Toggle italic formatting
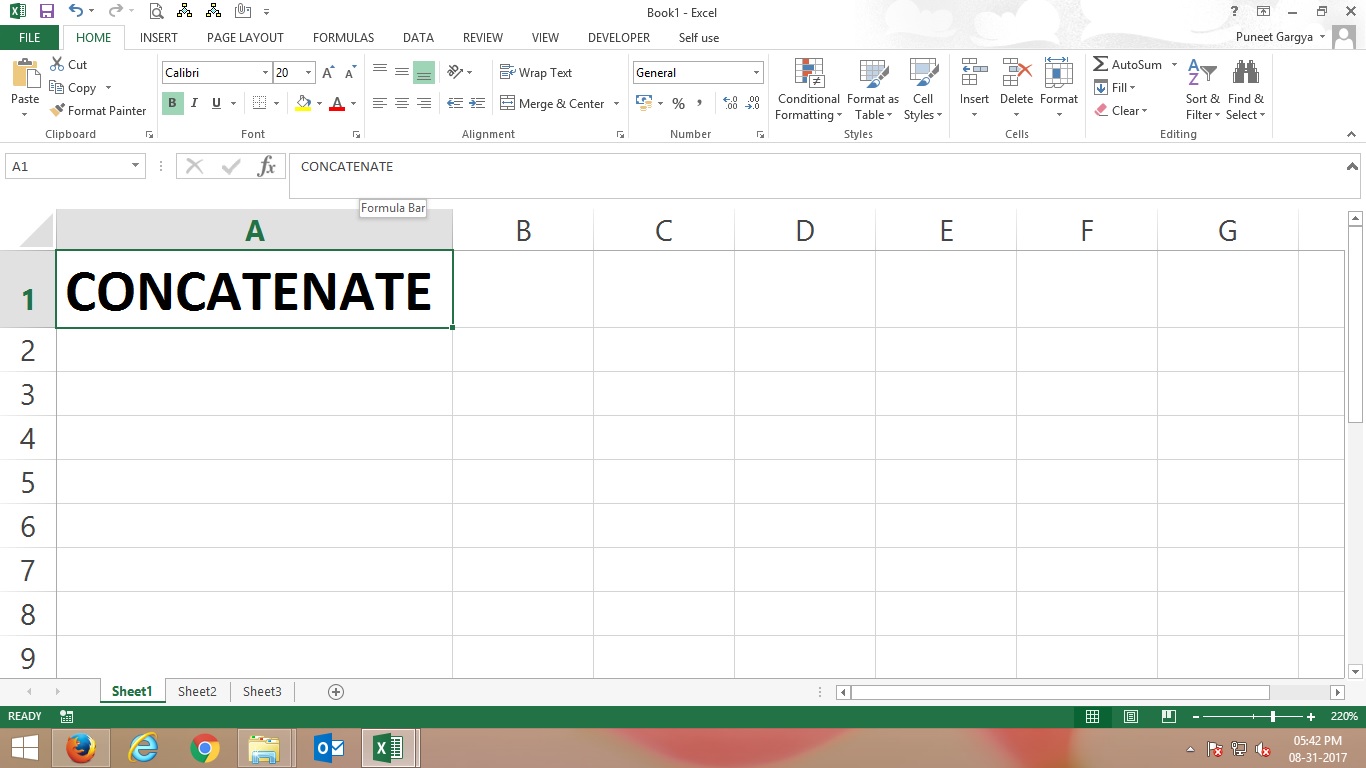Viewport: 1366px width, 768px height. tap(193, 103)
